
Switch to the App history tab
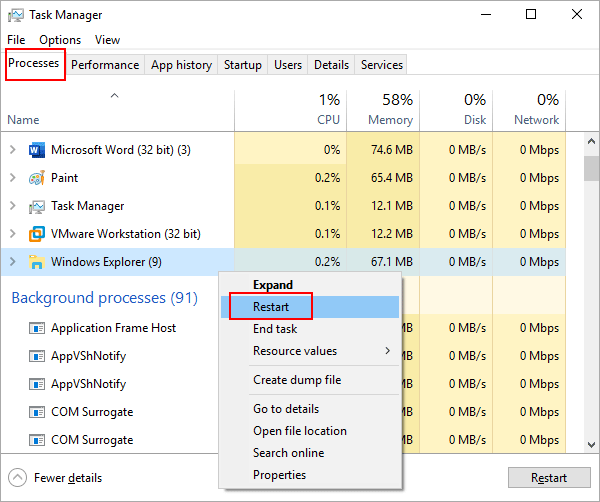[x=181, y=65]
